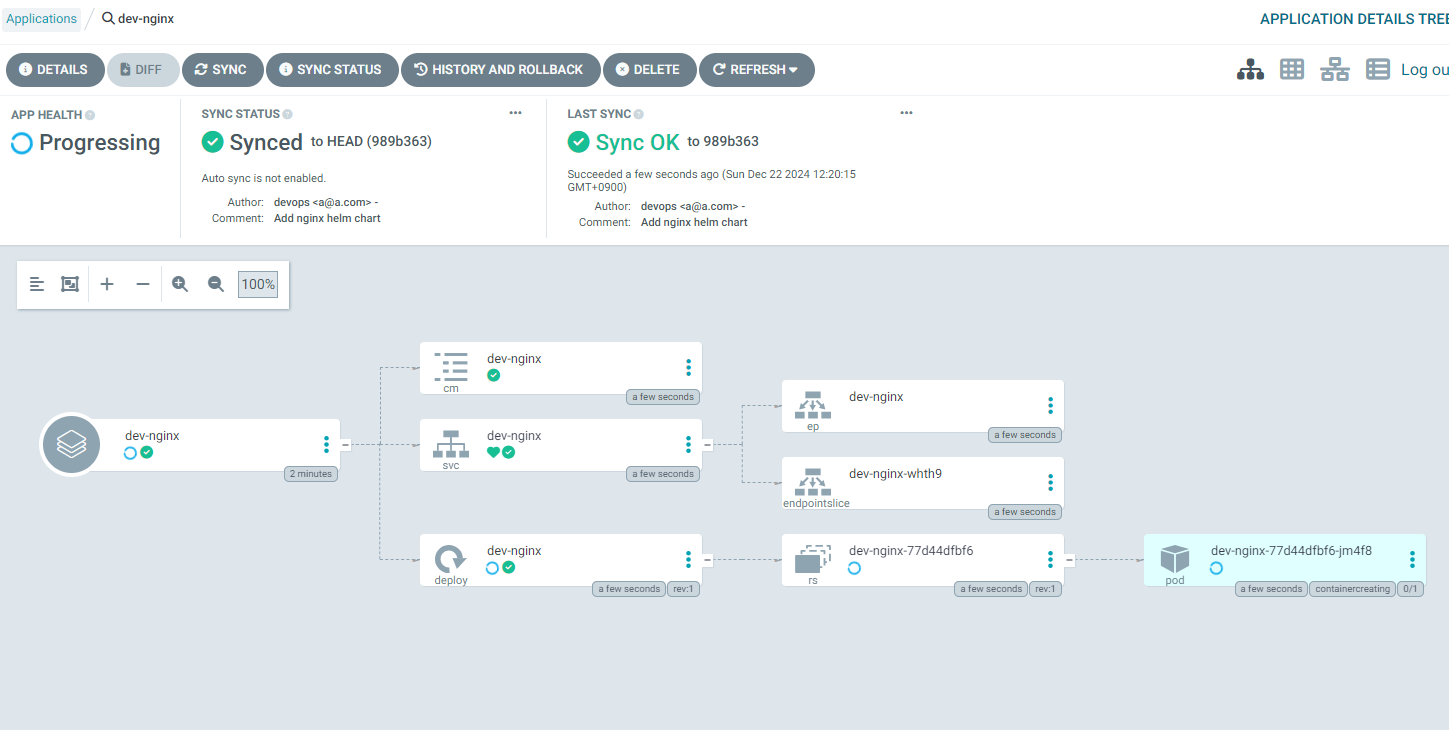Image resolution: width=1449 pixels, height=730 pixels.
Task: Click 'to 989b363' last sync revision
Action: pyautogui.click(x=723, y=142)
